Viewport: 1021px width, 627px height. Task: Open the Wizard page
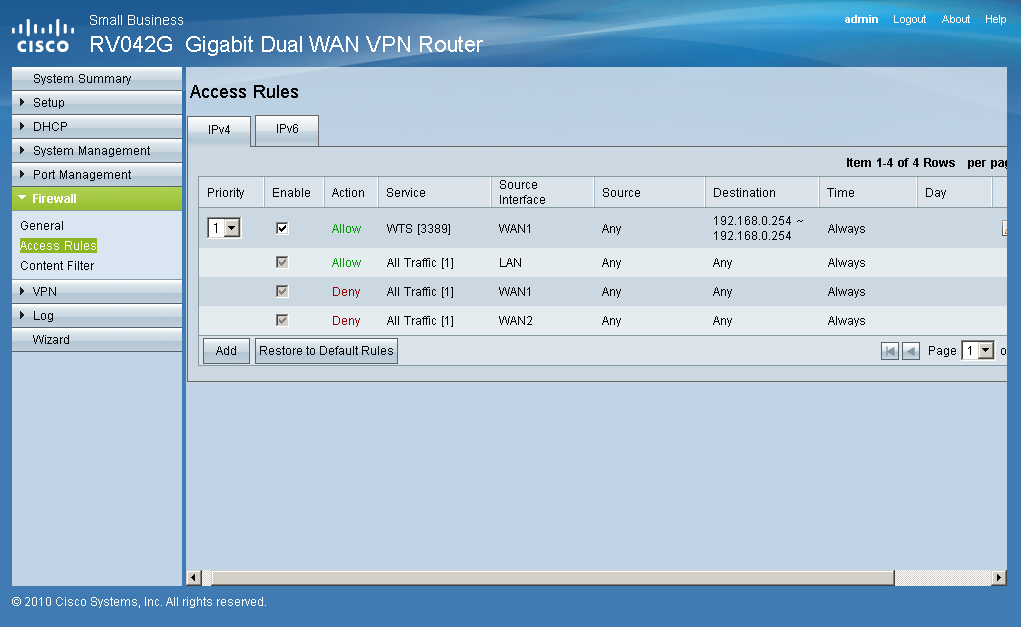pos(97,339)
